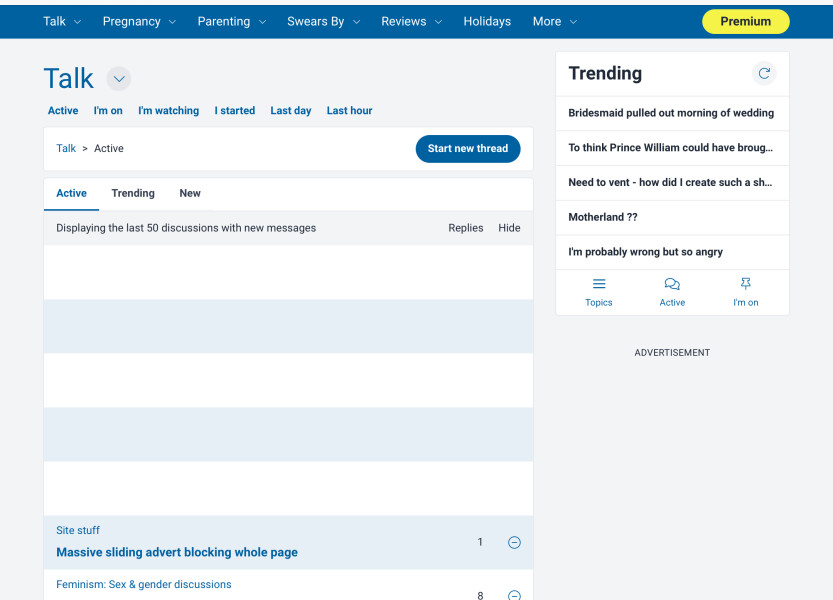The image size is (833, 600).
Task: Click the Holidays menu item
Action: click(487, 21)
